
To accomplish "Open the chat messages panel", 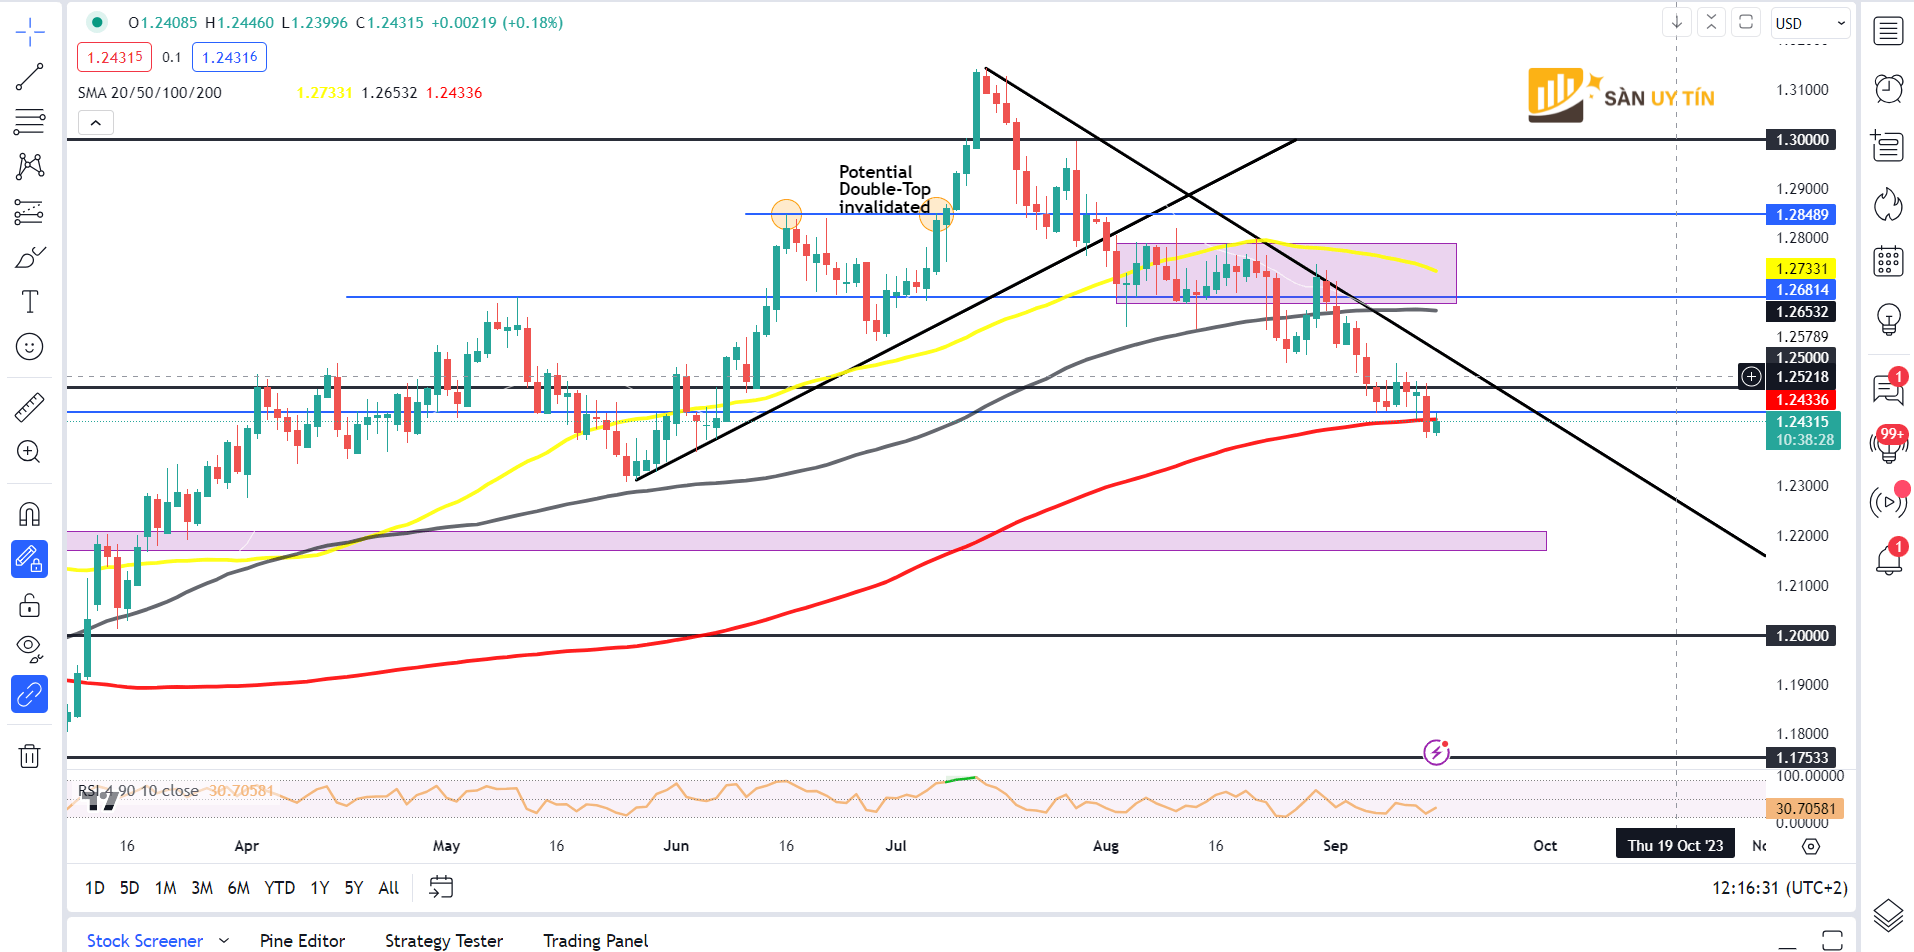I will (1888, 388).
